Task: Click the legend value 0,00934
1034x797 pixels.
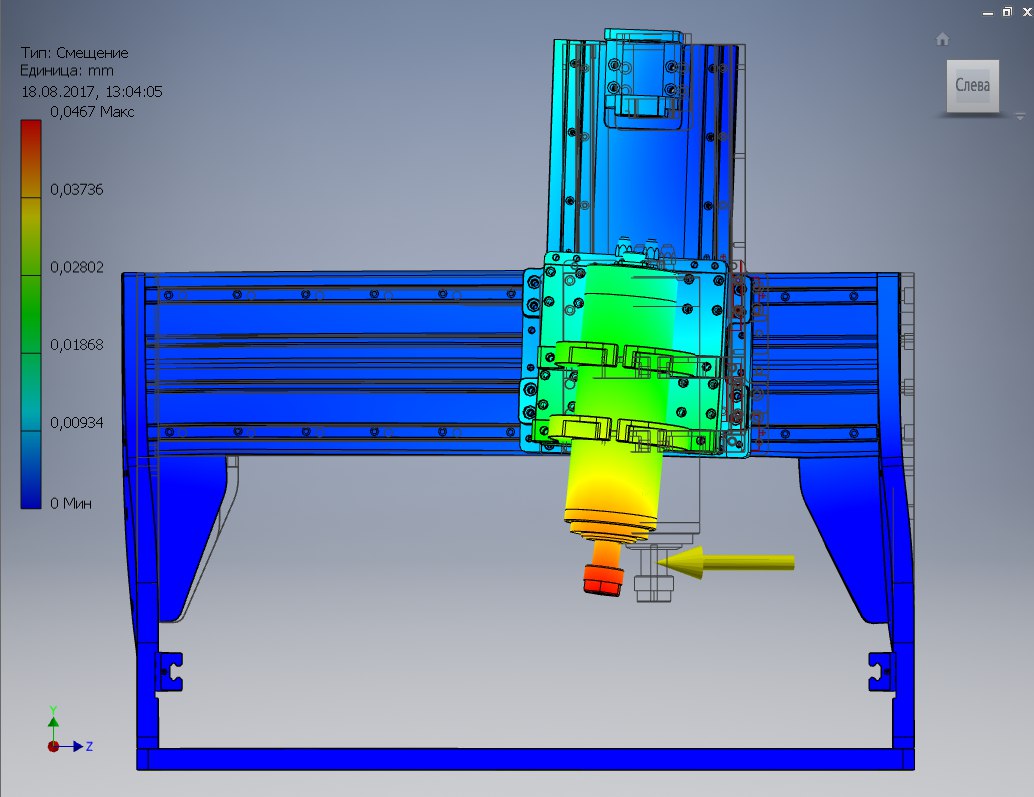Action: click(x=76, y=423)
